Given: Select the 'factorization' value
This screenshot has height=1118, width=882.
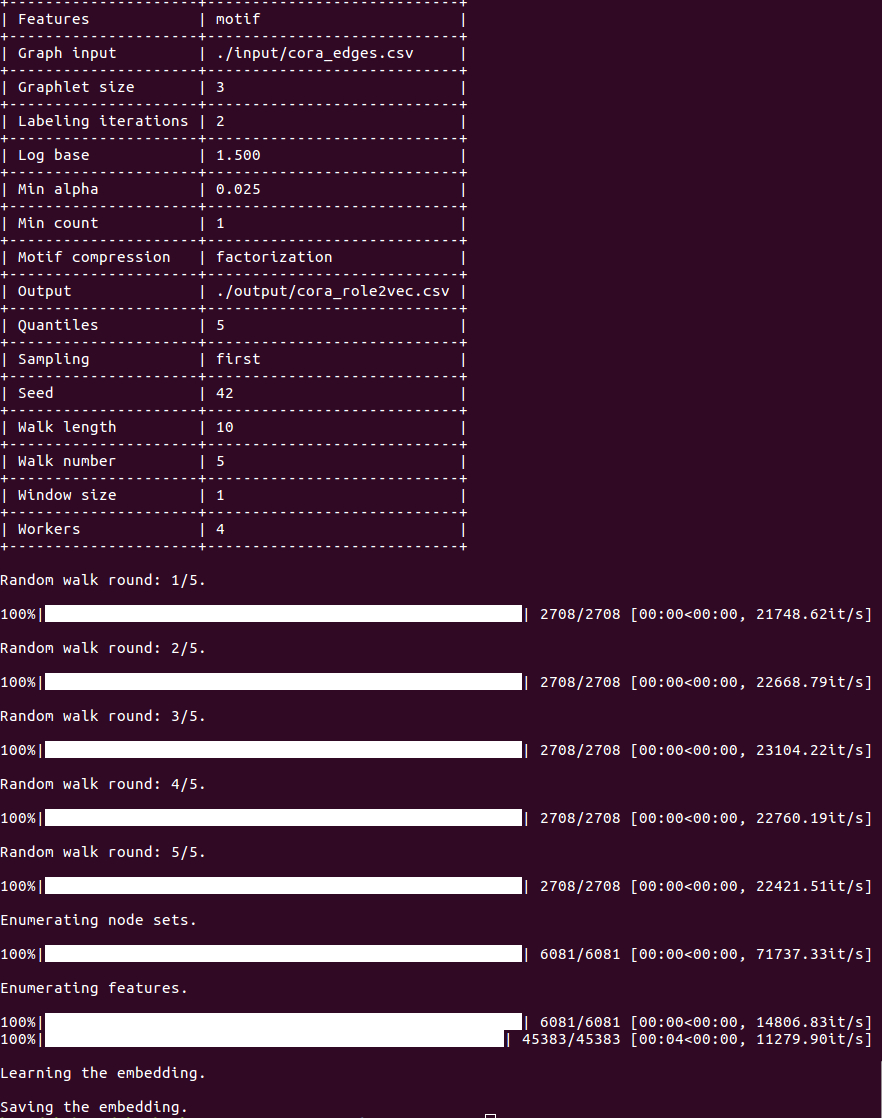Looking at the screenshot, I should (x=274, y=257).
